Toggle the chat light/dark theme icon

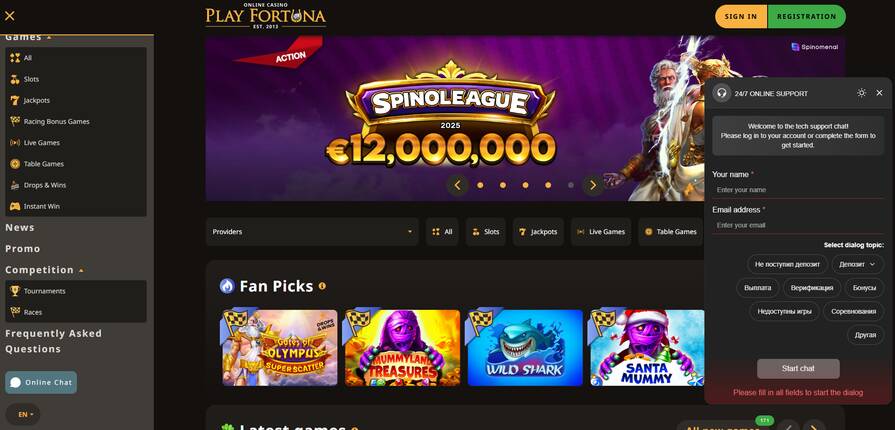tap(861, 93)
